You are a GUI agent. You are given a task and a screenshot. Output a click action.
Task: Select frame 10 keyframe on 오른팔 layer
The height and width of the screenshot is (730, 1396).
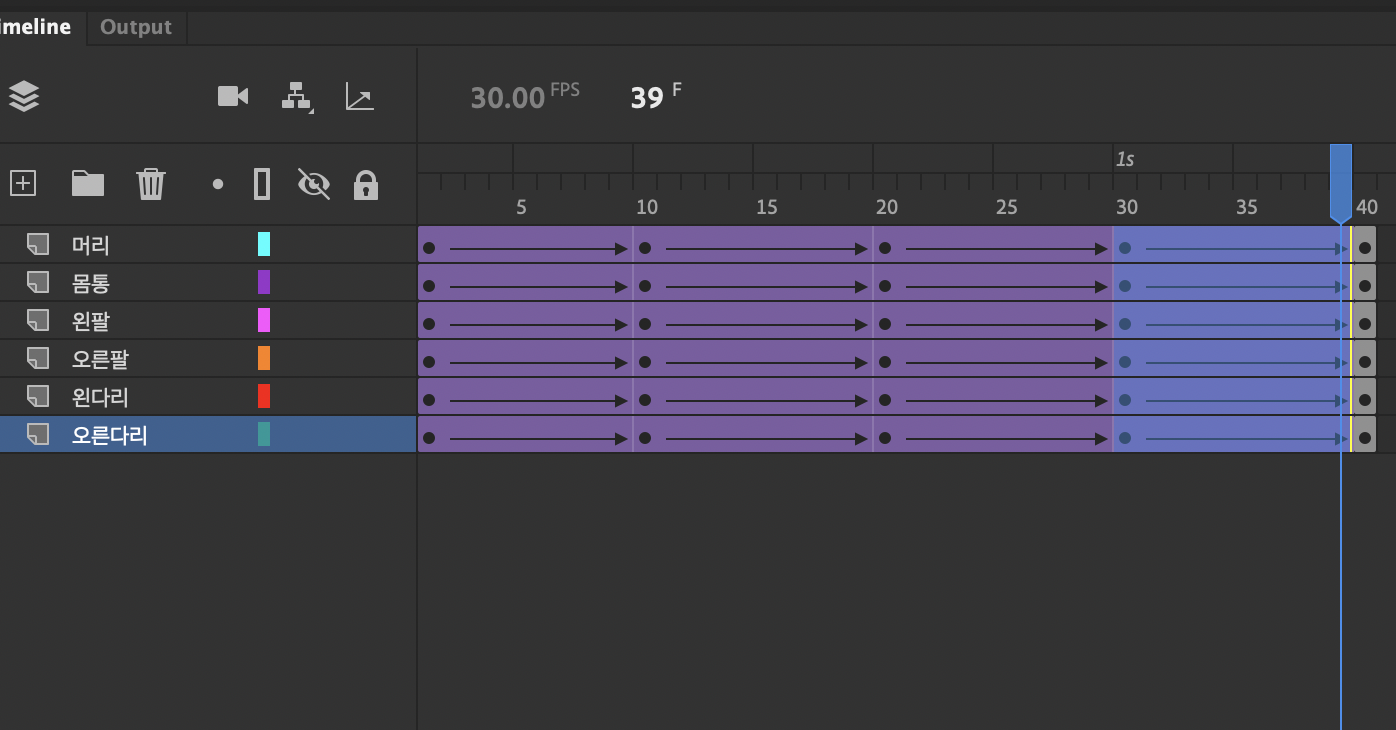[645, 362]
